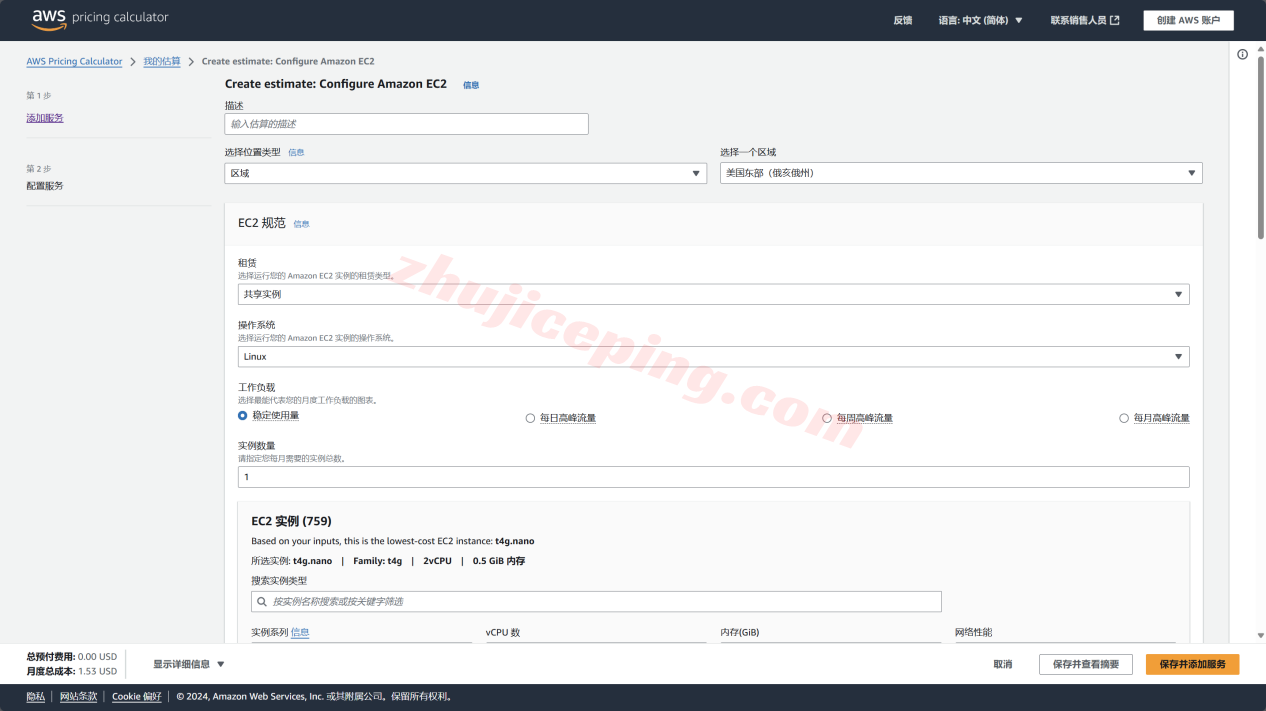
Task: Click the 搜索实例类型 search box
Action: pyautogui.click(x=596, y=602)
